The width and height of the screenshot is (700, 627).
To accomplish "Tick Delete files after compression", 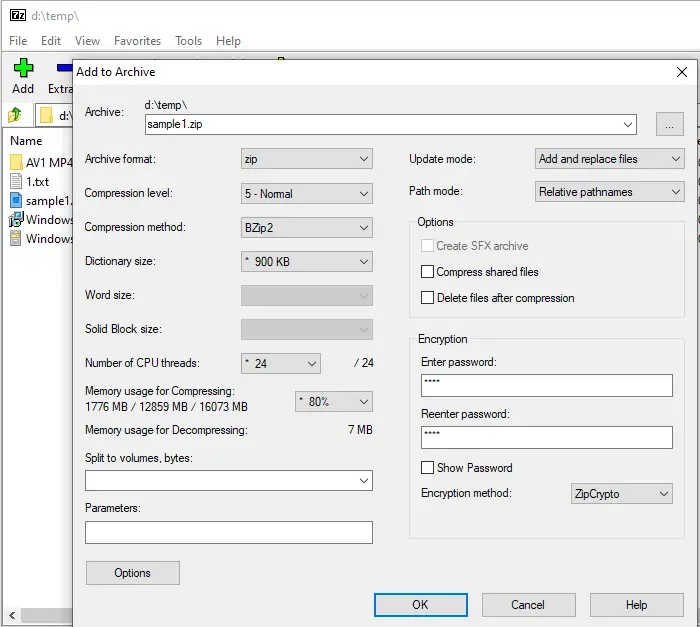I will 427,297.
